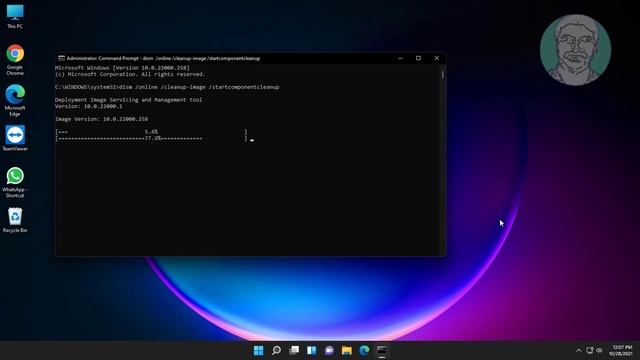Open the This PC desktop icon

[x=15, y=17]
